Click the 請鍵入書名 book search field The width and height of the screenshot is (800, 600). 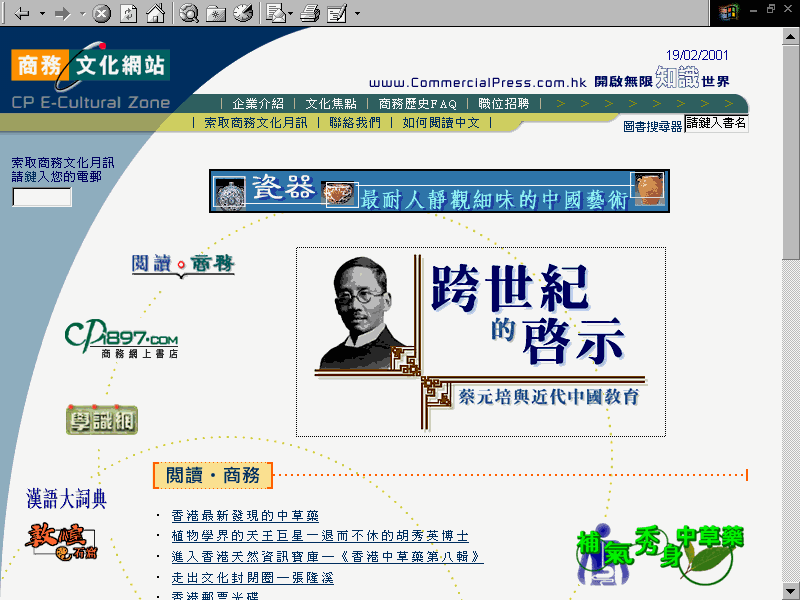click(x=716, y=123)
